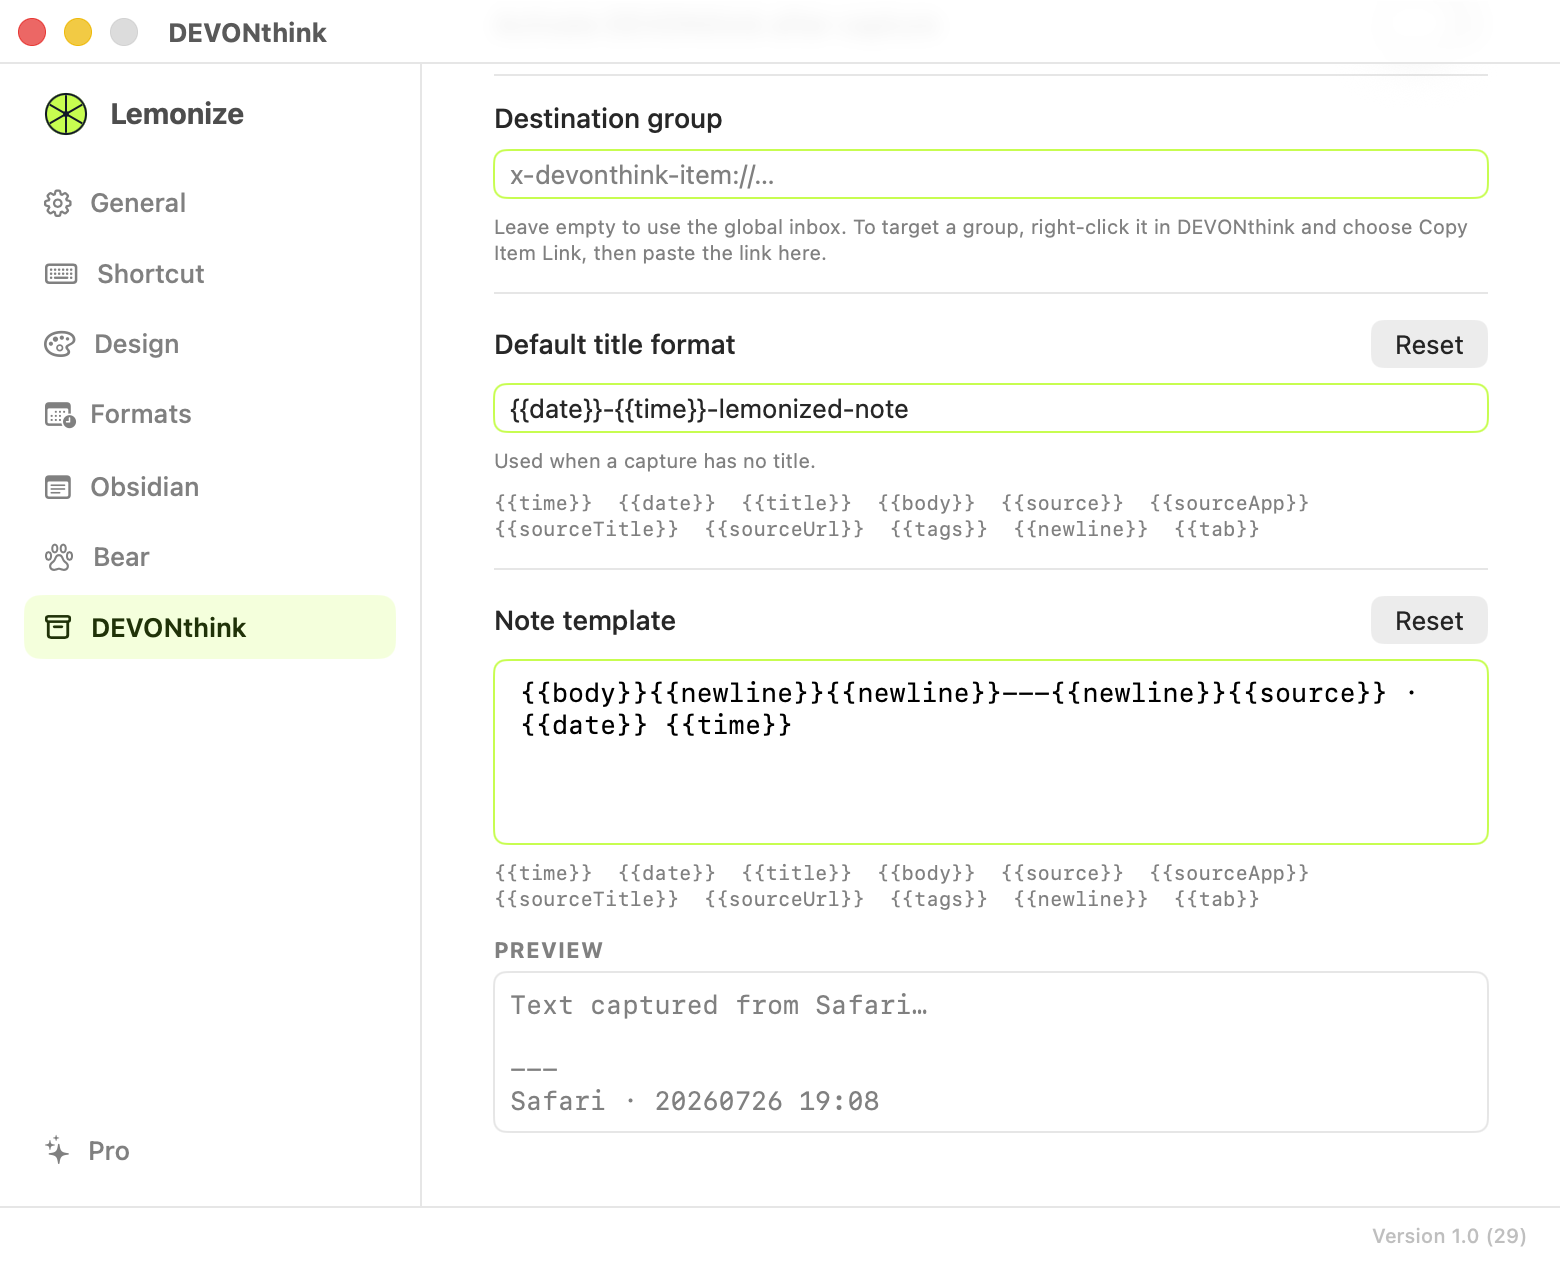This screenshot has width=1560, height=1264.
Task: Click the 'Leave empty to use the global inbox' help text
Action: tap(981, 240)
